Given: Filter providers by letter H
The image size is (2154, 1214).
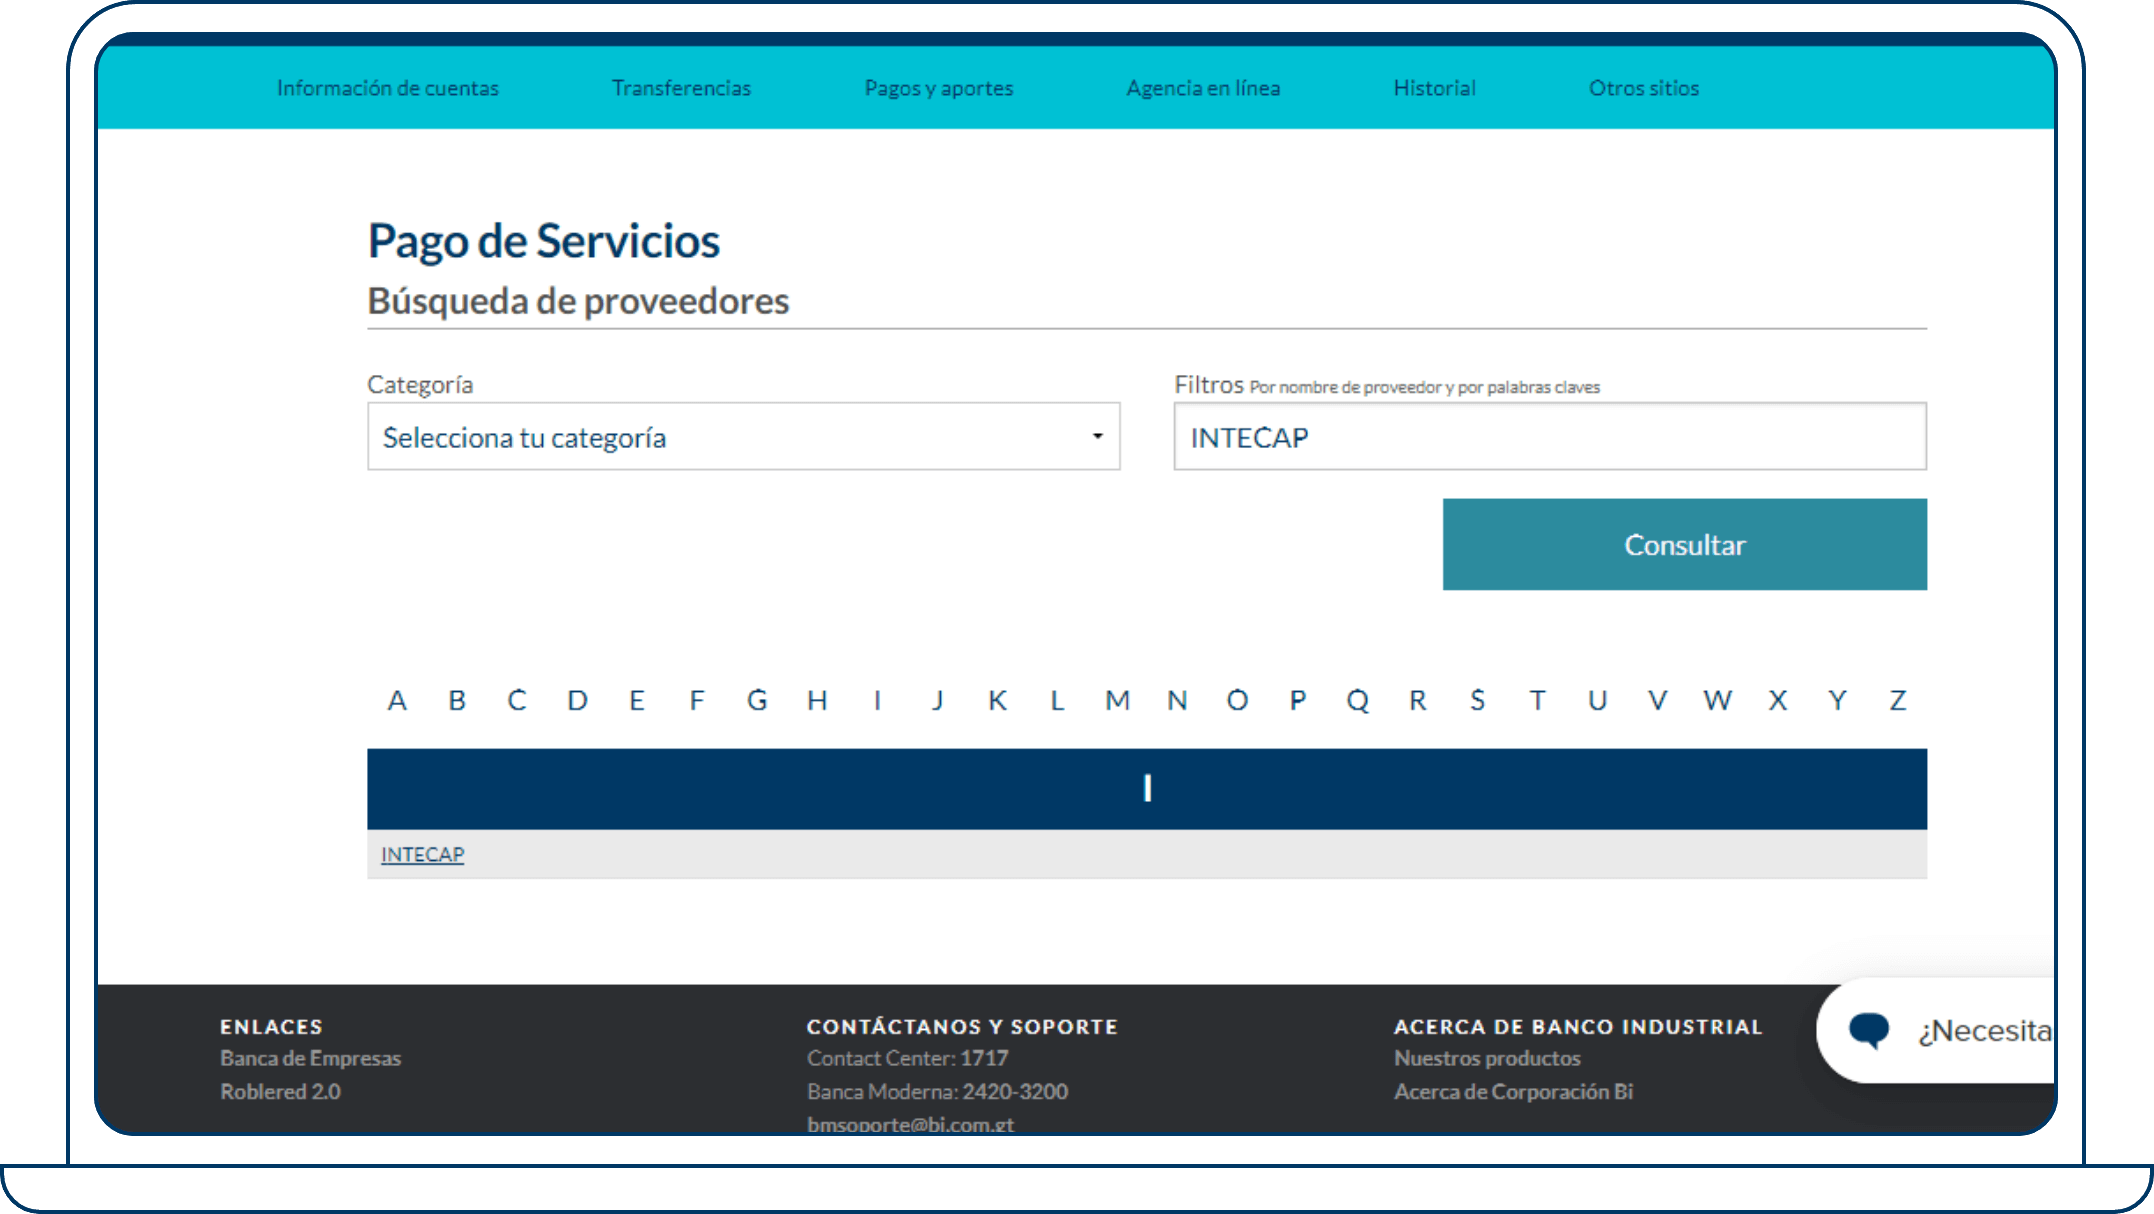Looking at the screenshot, I should coord(817,700).
